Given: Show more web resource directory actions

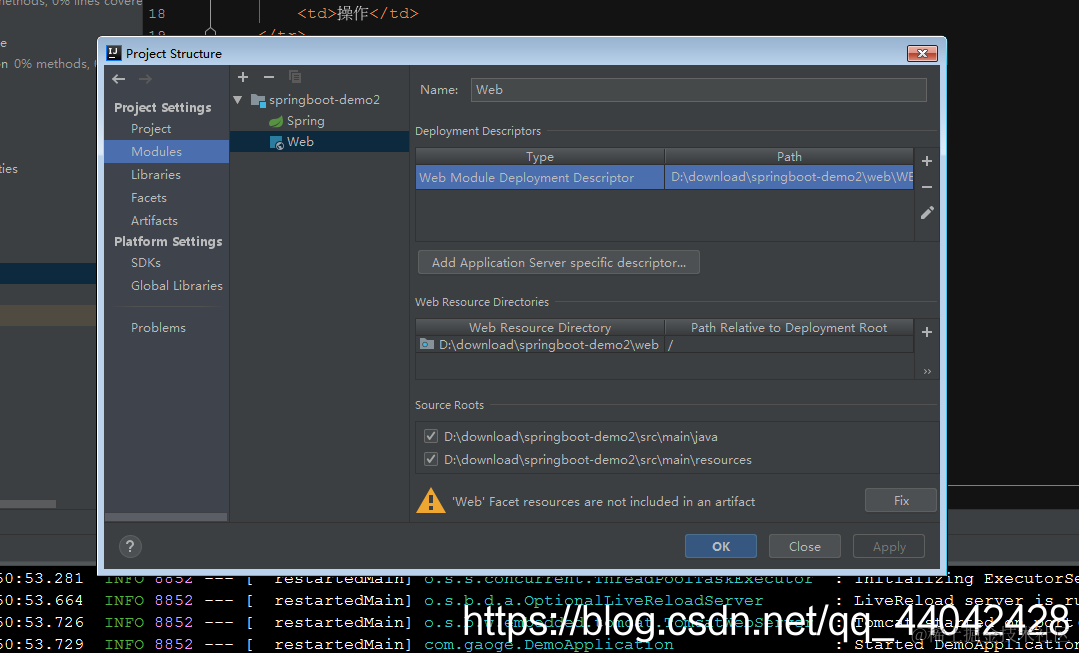Looking at the screenshot, I should [927, 372].
